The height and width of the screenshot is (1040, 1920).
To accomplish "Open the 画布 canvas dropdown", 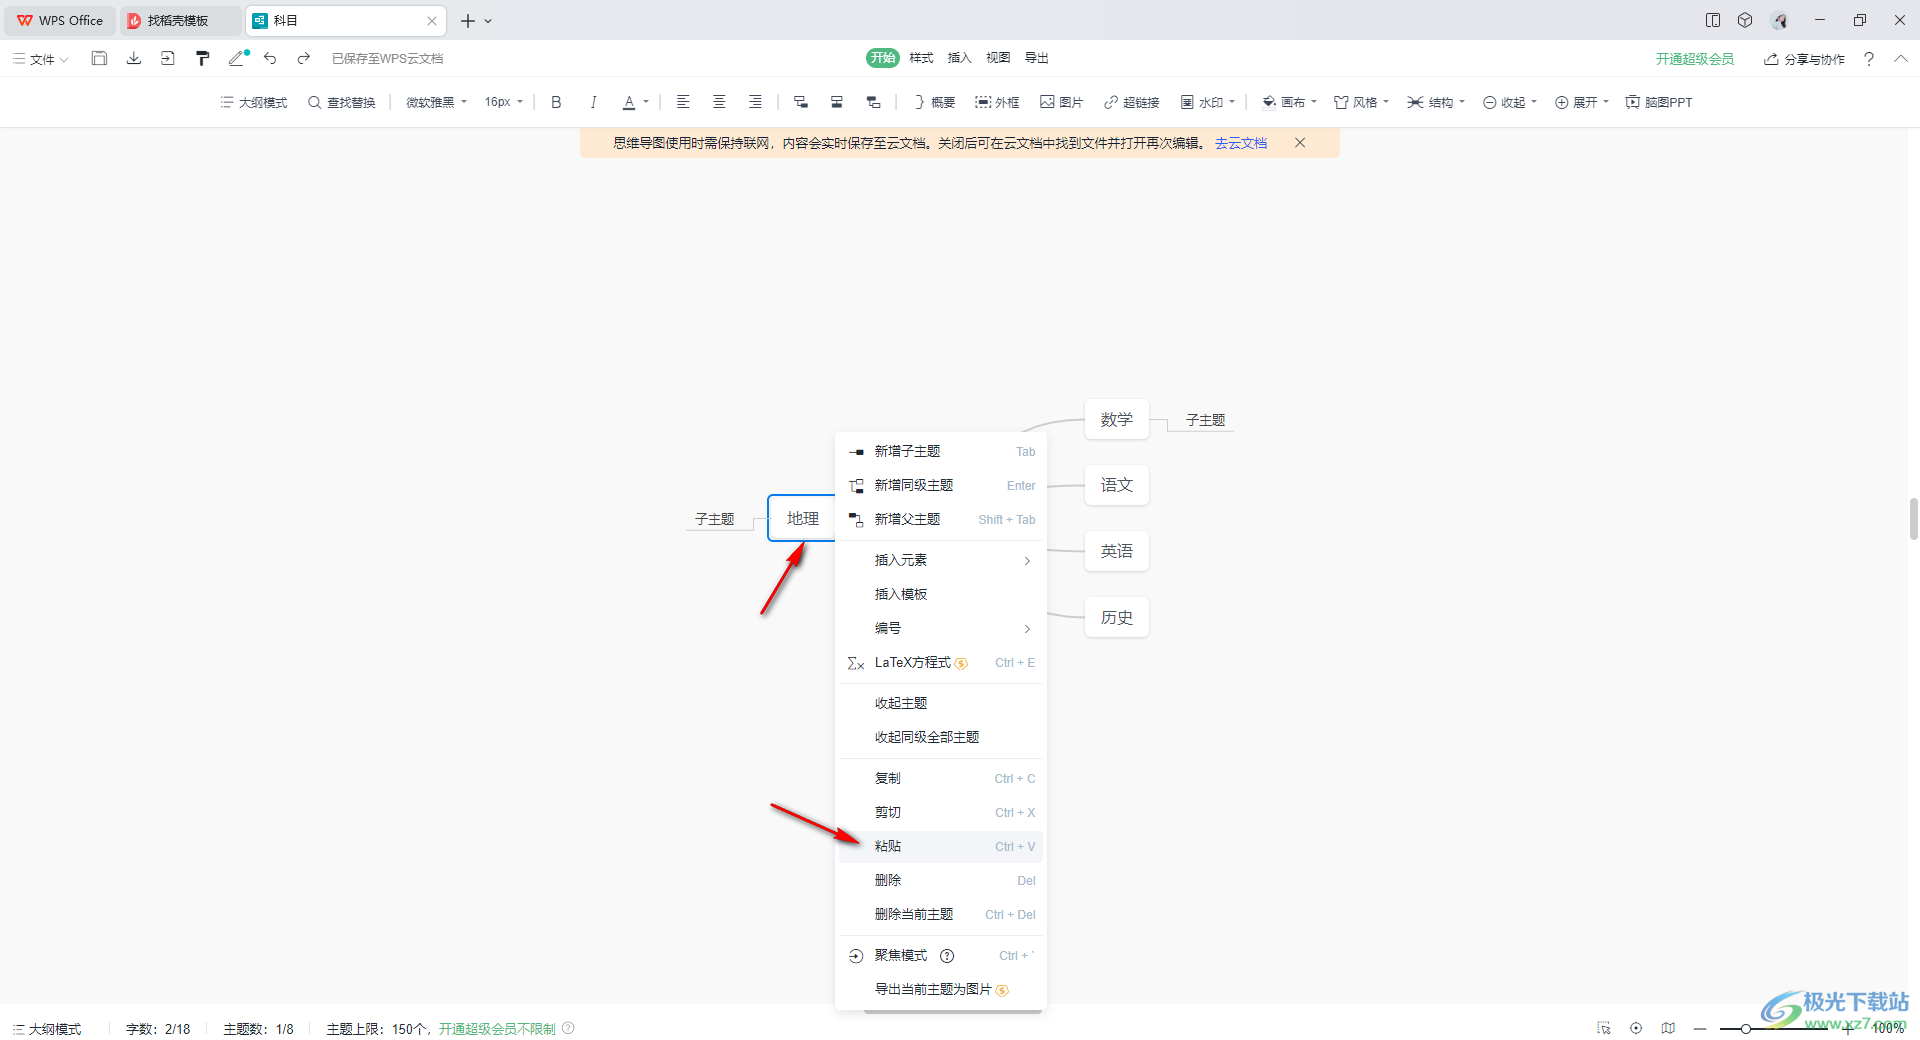I will point(1290,102).
